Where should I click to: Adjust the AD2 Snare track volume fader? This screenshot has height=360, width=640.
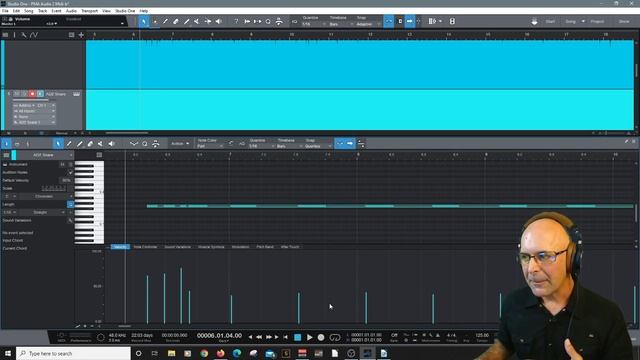(31, 100)
